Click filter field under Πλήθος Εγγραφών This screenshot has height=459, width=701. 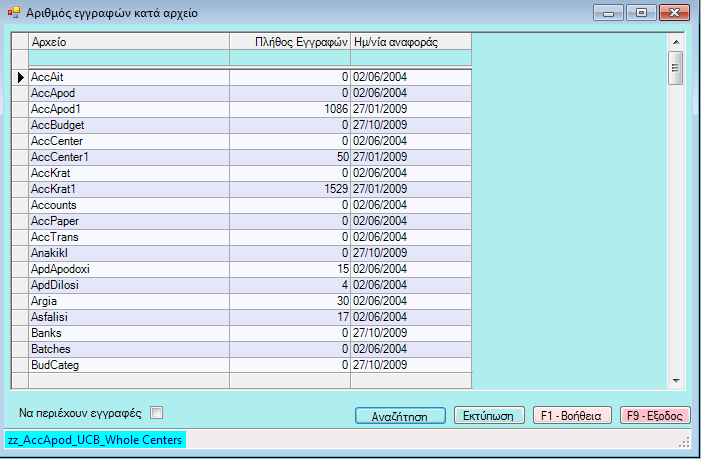point(290,58)
